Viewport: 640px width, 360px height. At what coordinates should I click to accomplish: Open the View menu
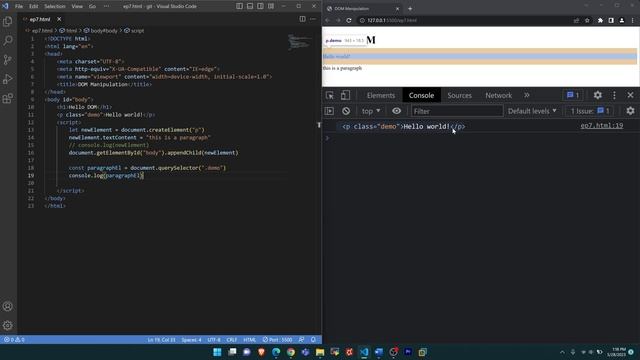tap(77, 6)
